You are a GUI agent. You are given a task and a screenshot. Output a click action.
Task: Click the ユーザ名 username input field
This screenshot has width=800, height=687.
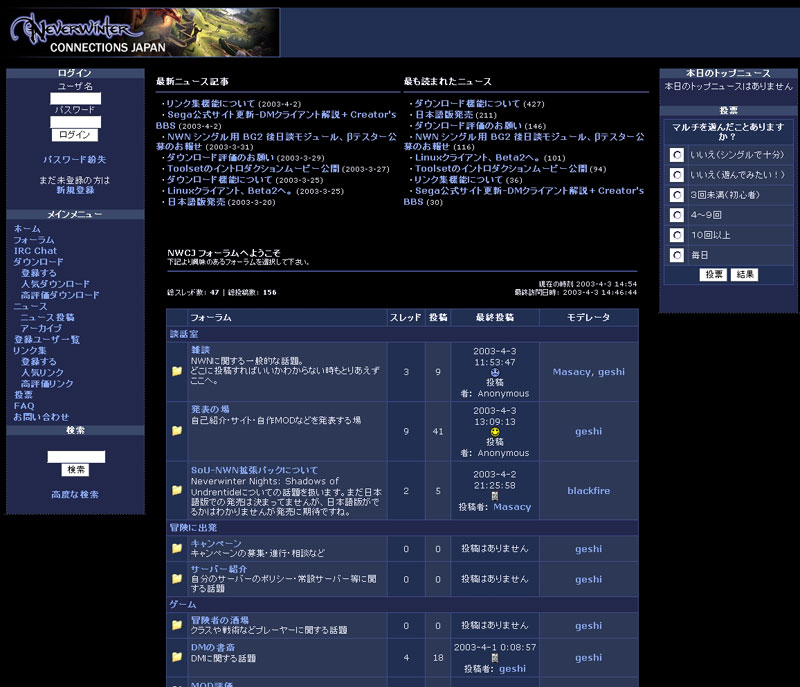76,98
